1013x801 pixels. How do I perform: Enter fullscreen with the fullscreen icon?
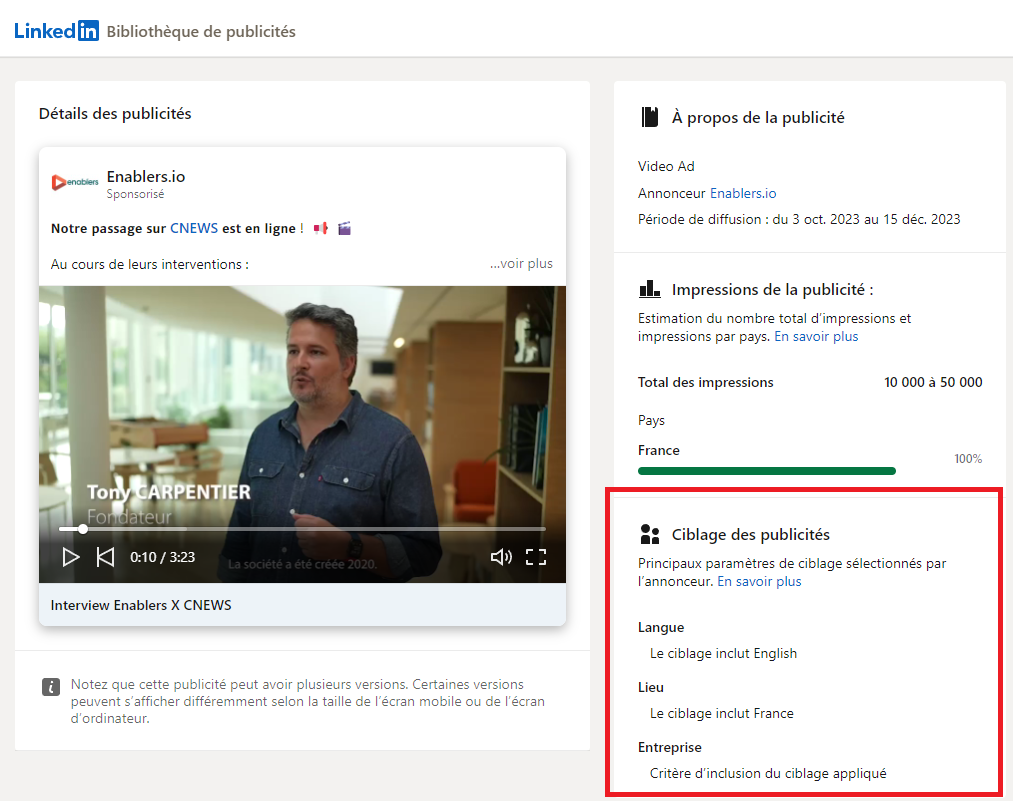click(536, 557)
